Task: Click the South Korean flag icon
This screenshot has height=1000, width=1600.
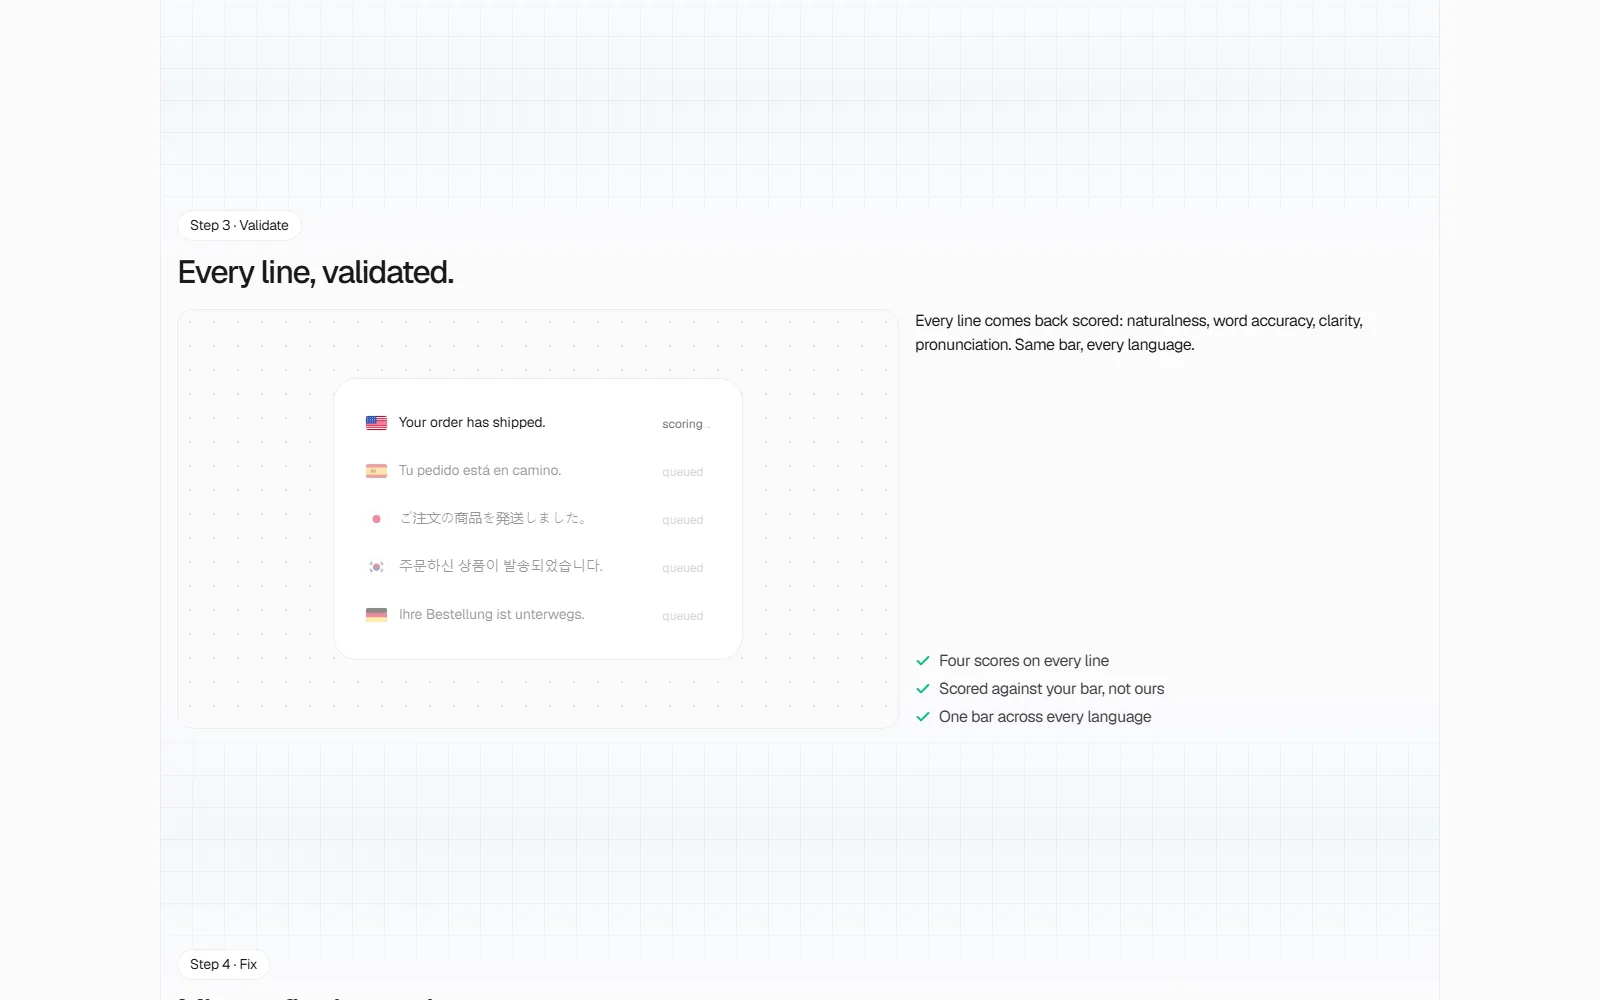Action: (x=376, y=567)
